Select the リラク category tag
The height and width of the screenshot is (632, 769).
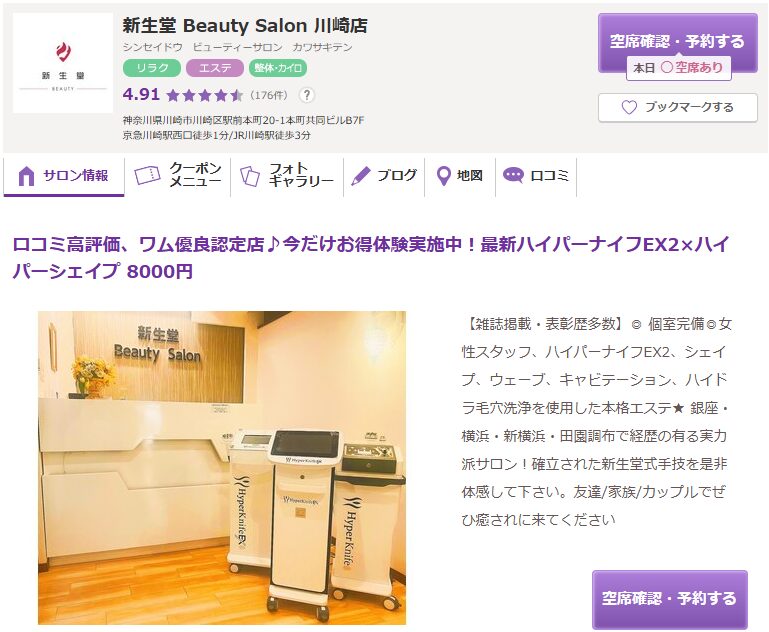(x=152, y=68)
